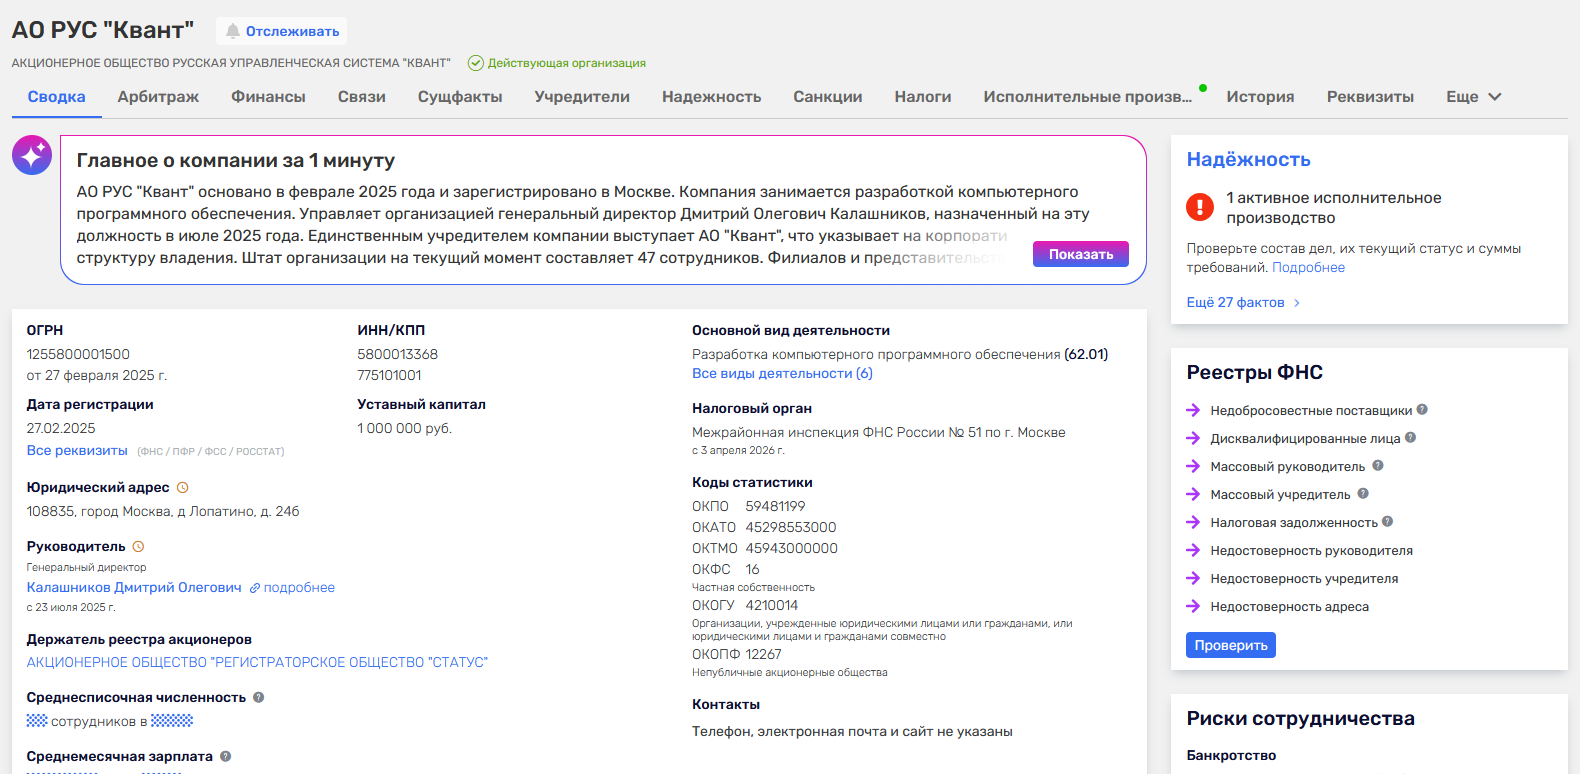Click help icon by Дисквалифицированные лица
Viewport: 1580px width, 774px height.
[1411, 437]
